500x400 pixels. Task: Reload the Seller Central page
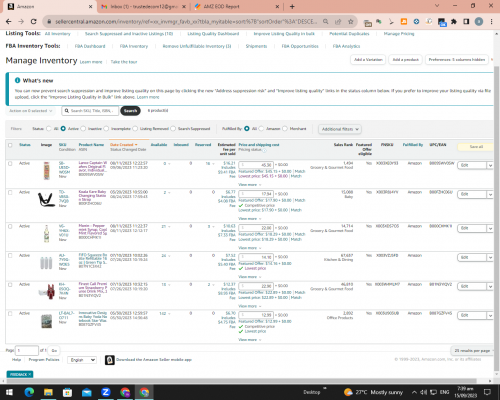point(33,21)
